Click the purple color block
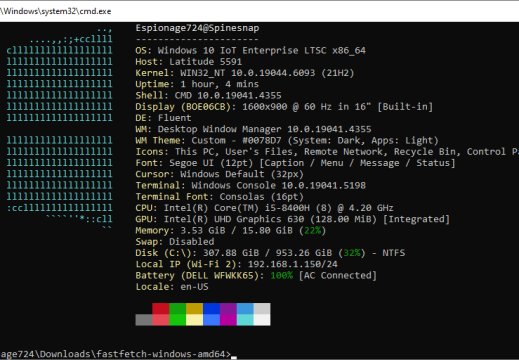 (228, 309)
